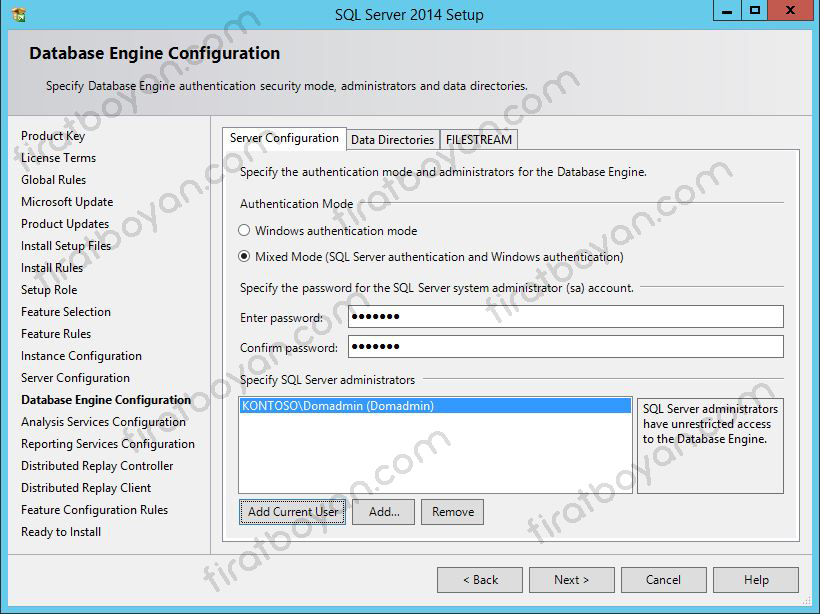Open the FILESTREAM tab
This screenshot has height=614, width=820.
click(x=479, y=140)
